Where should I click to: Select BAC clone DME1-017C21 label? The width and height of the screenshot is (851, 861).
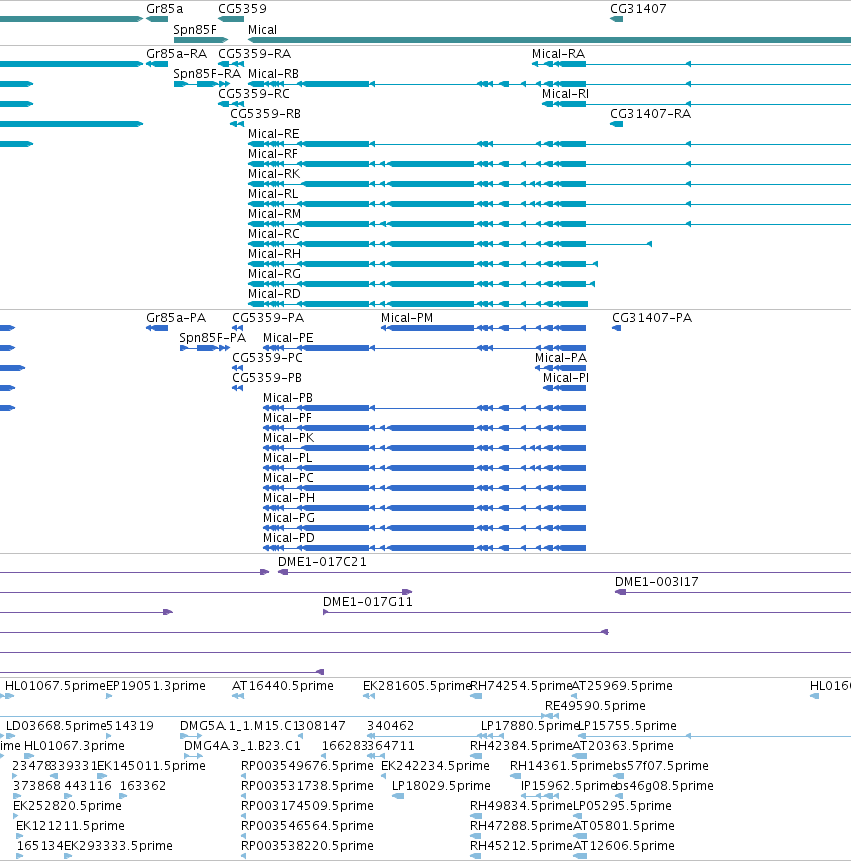pyautogui.click(x=322, y=562)
